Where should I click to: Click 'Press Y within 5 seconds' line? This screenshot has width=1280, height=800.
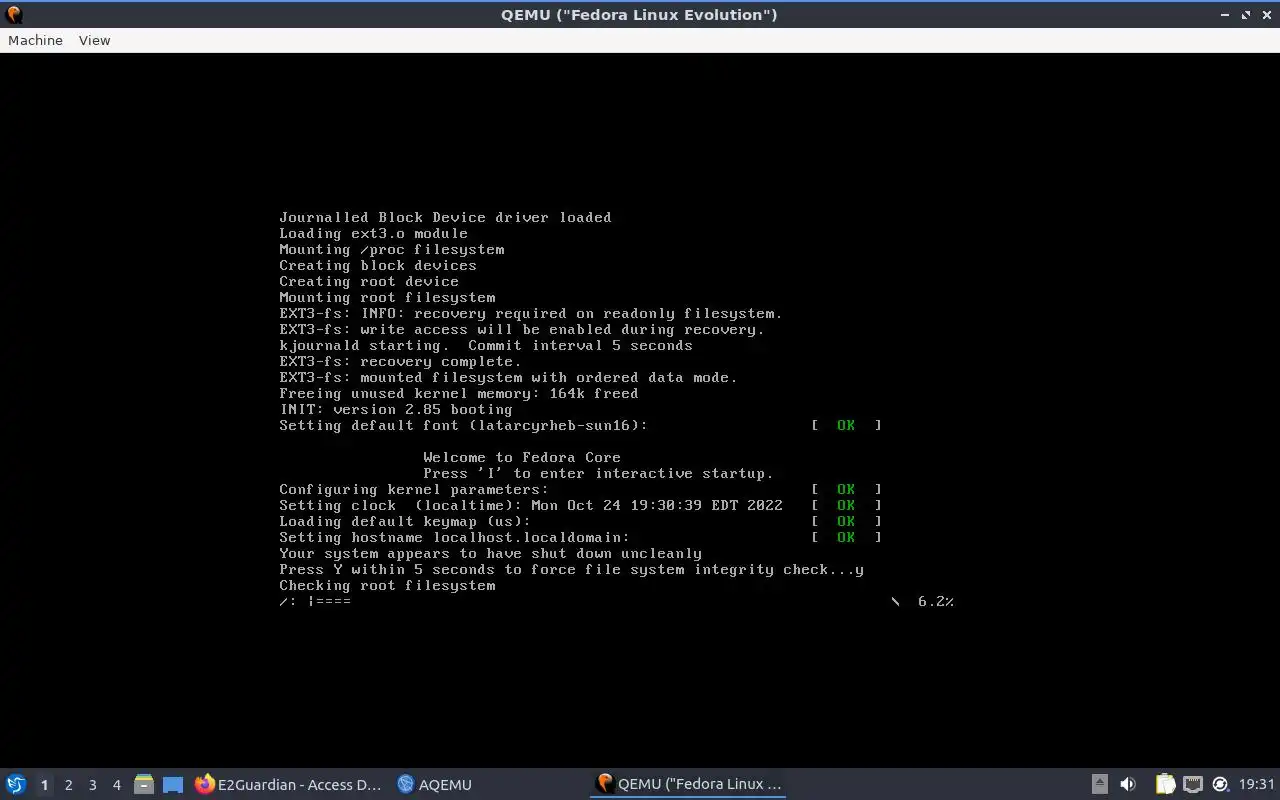point(571,569)
